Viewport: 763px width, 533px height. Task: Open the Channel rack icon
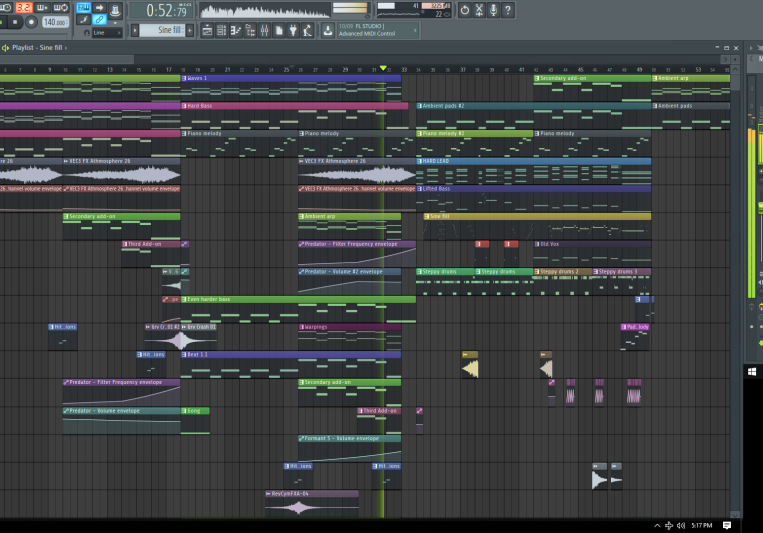pyautogui.click(x=221, y=31)
